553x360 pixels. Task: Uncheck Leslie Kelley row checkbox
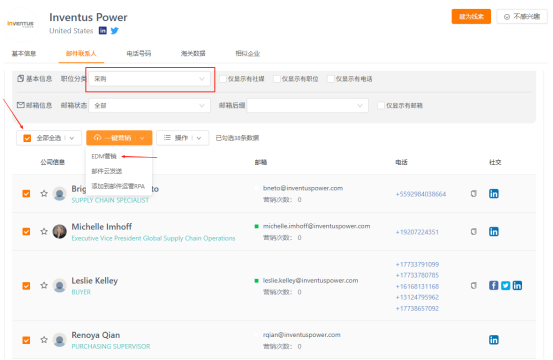26,286
